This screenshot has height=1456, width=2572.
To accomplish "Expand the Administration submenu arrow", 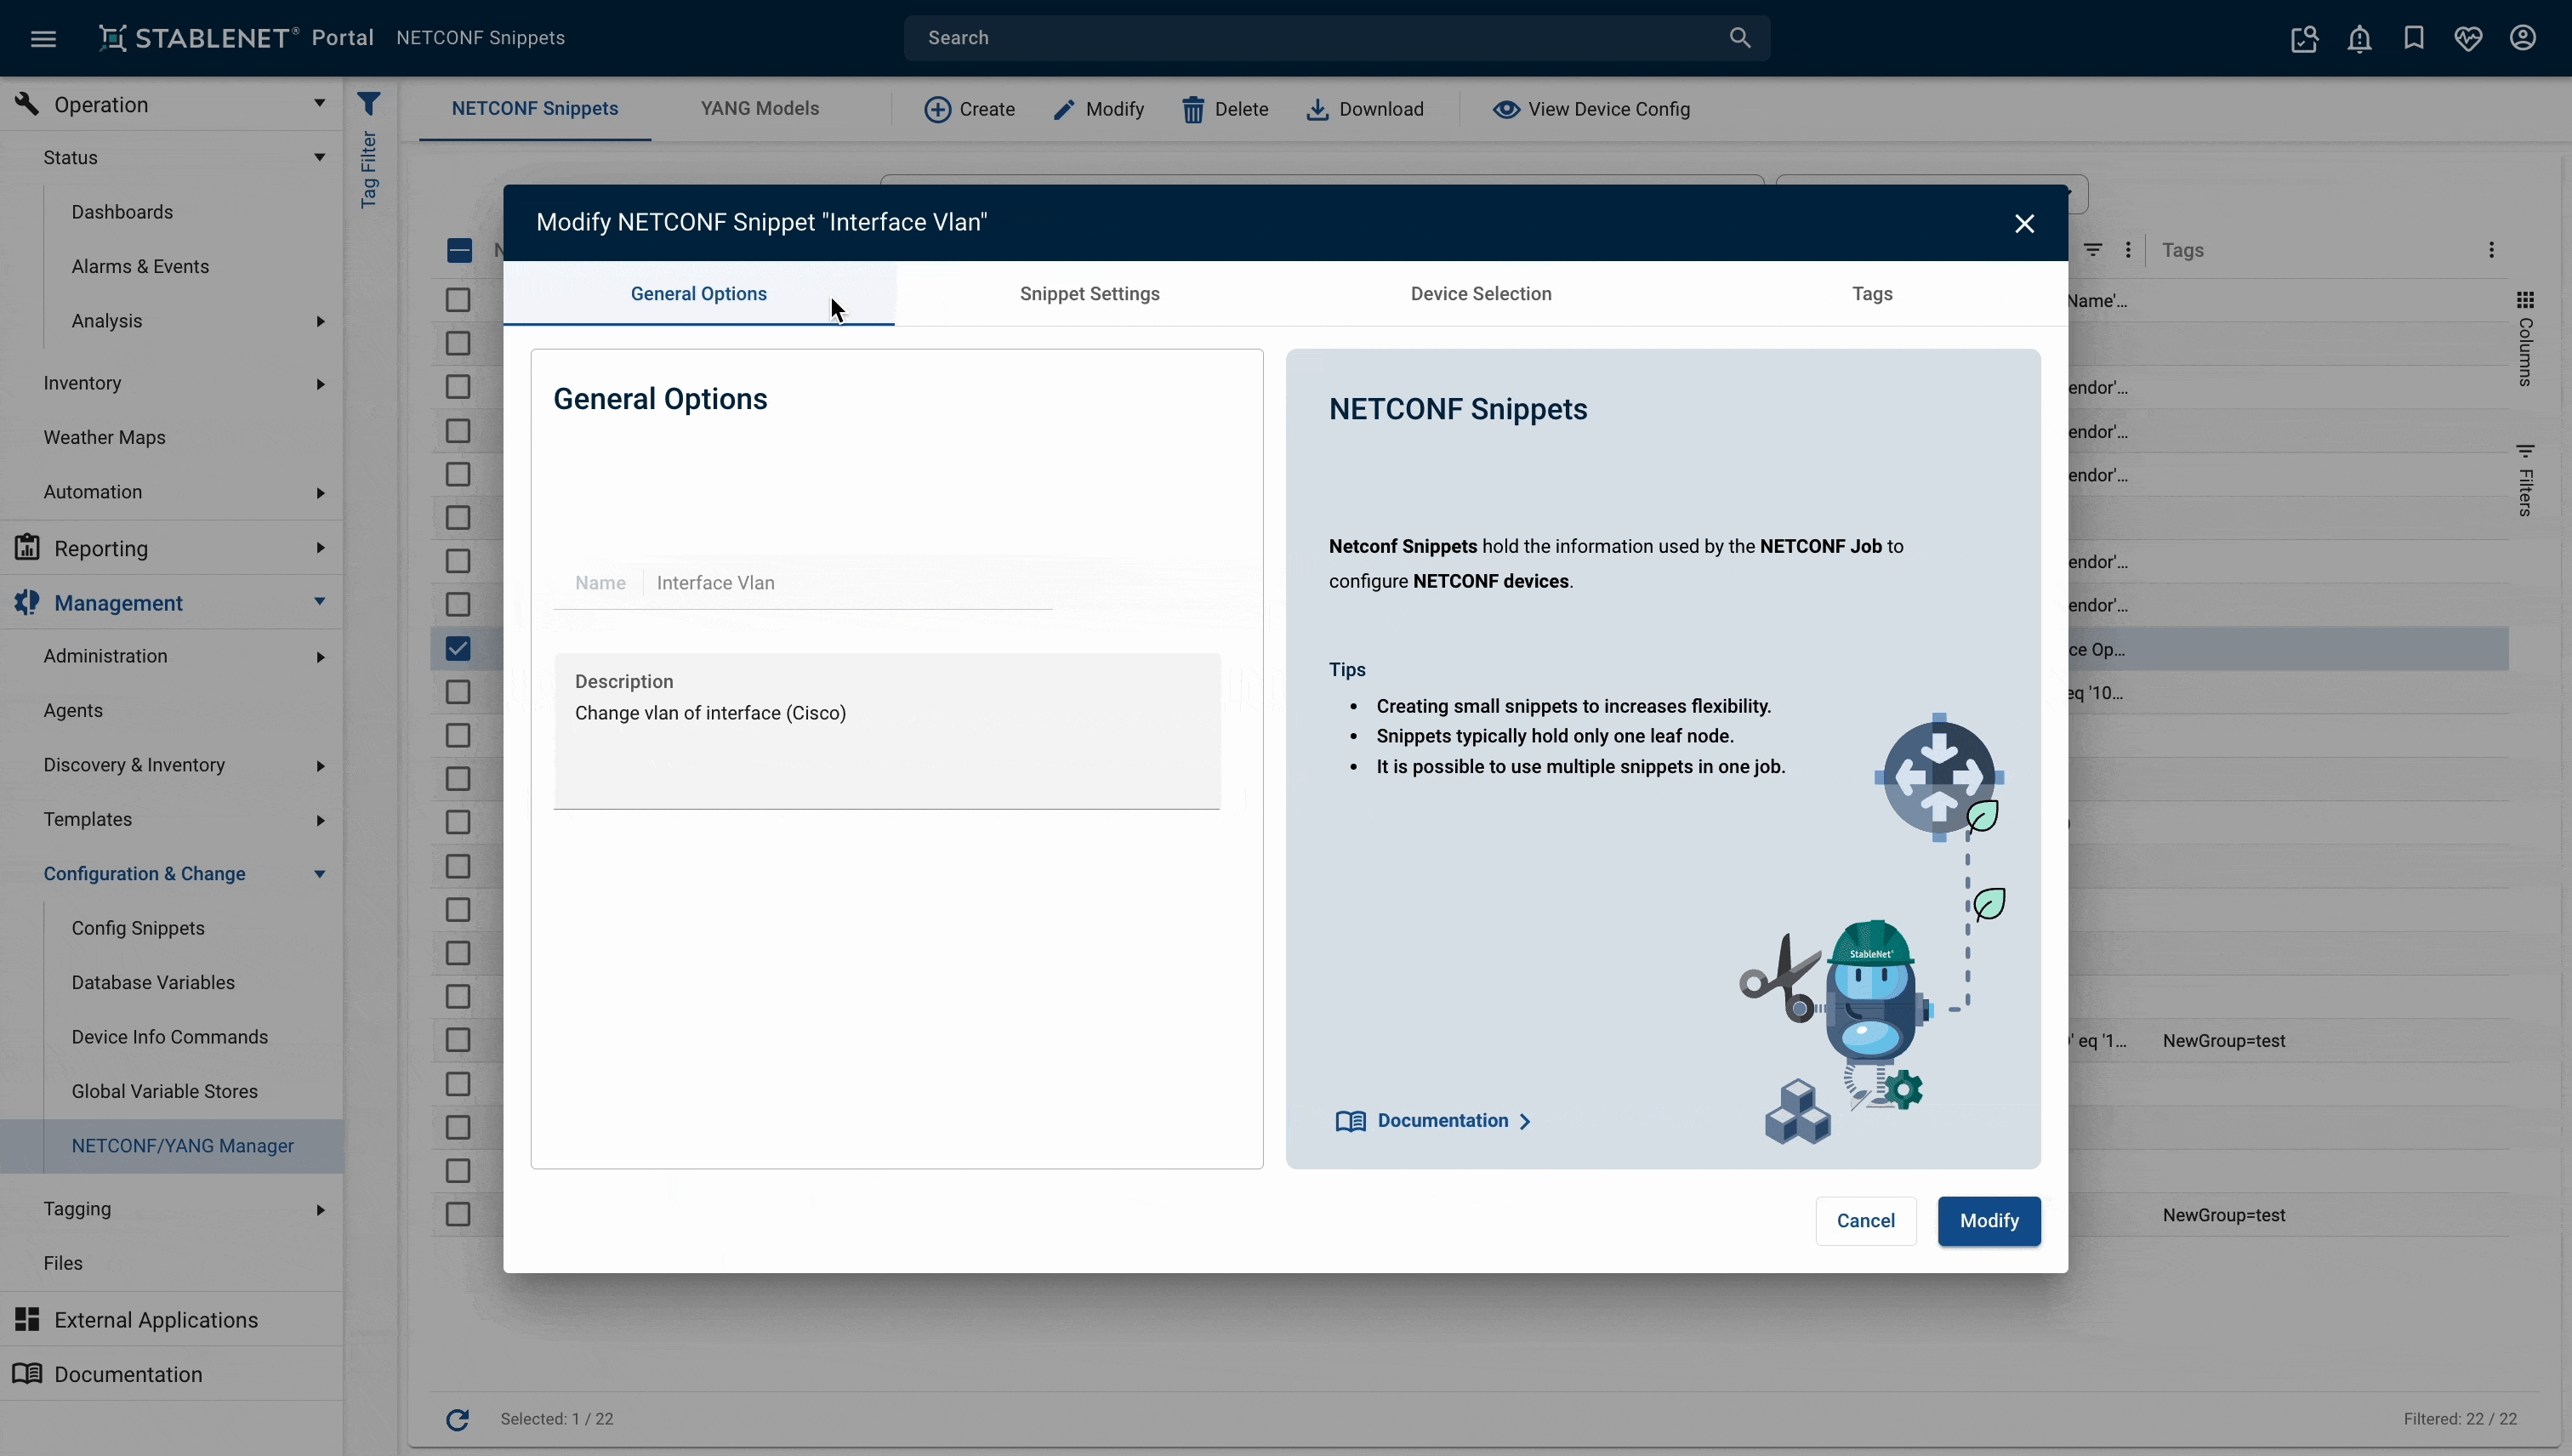I will (x=320, y=657).
